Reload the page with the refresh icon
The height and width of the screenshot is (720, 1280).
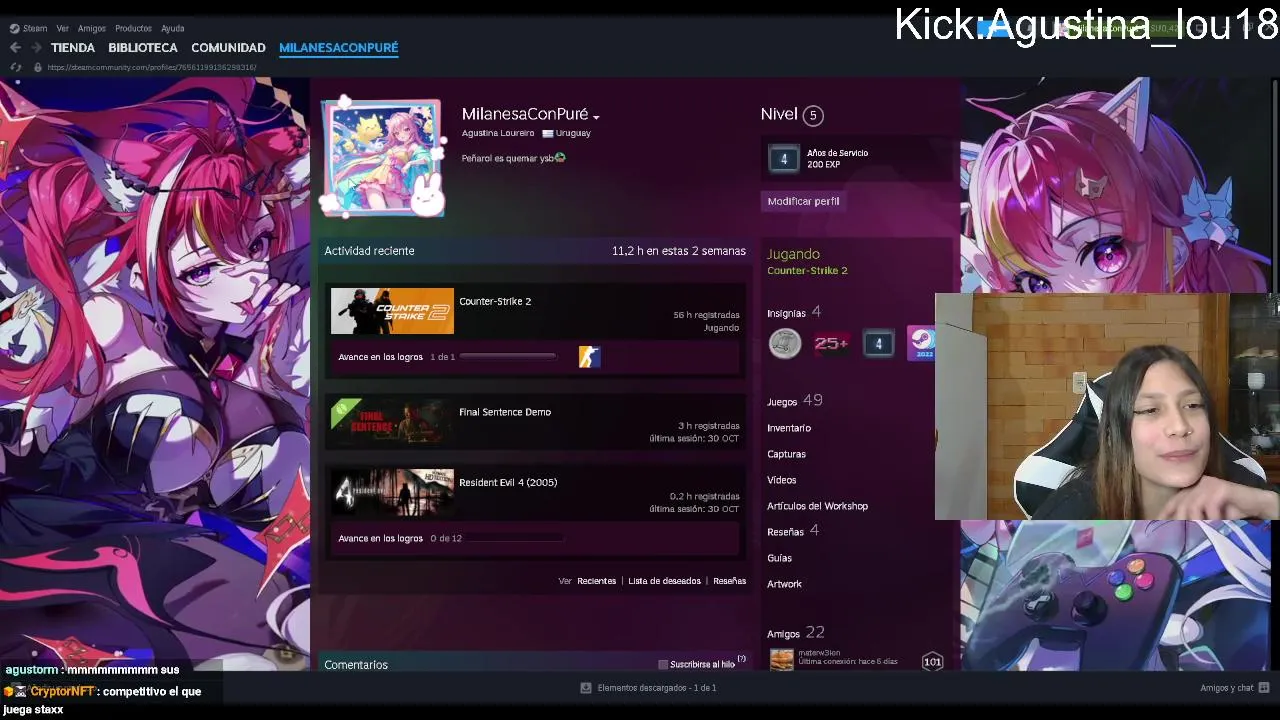pyautogui.click(x=16, y=67)
